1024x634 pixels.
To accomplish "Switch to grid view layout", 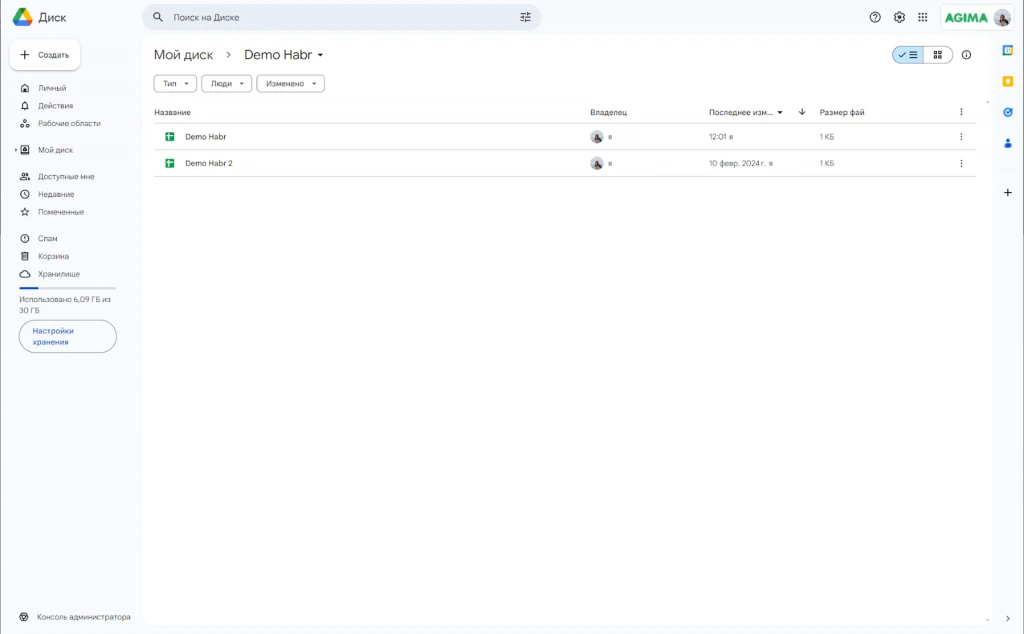I will click(x=938, y=55).
